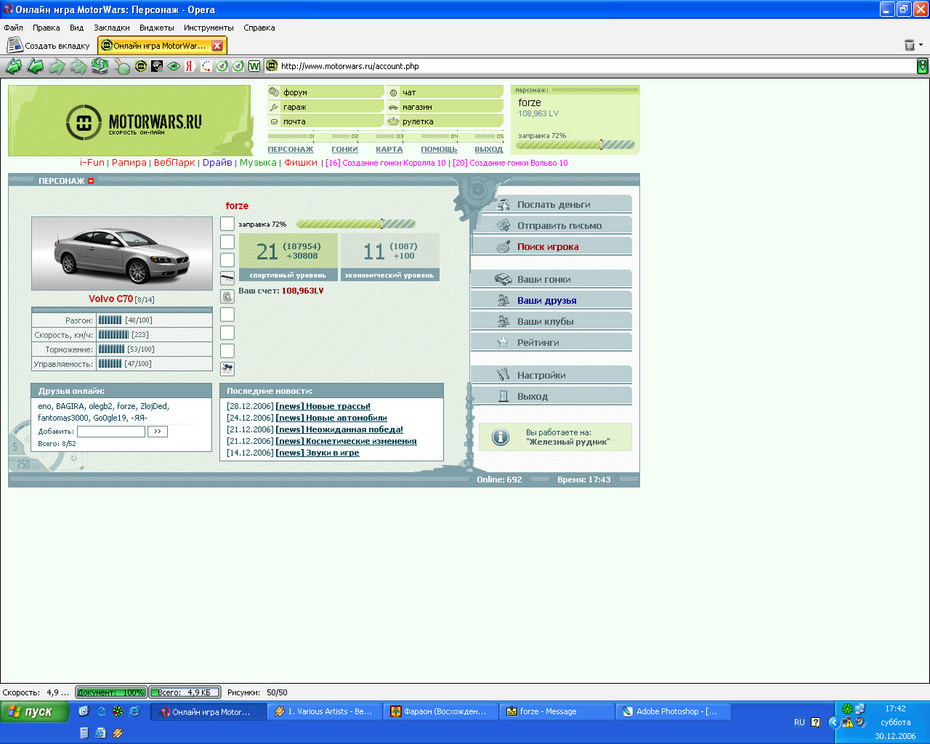Click the security icon at address bar end
This screenshot has height=744, width=930.
click(922, 67)
